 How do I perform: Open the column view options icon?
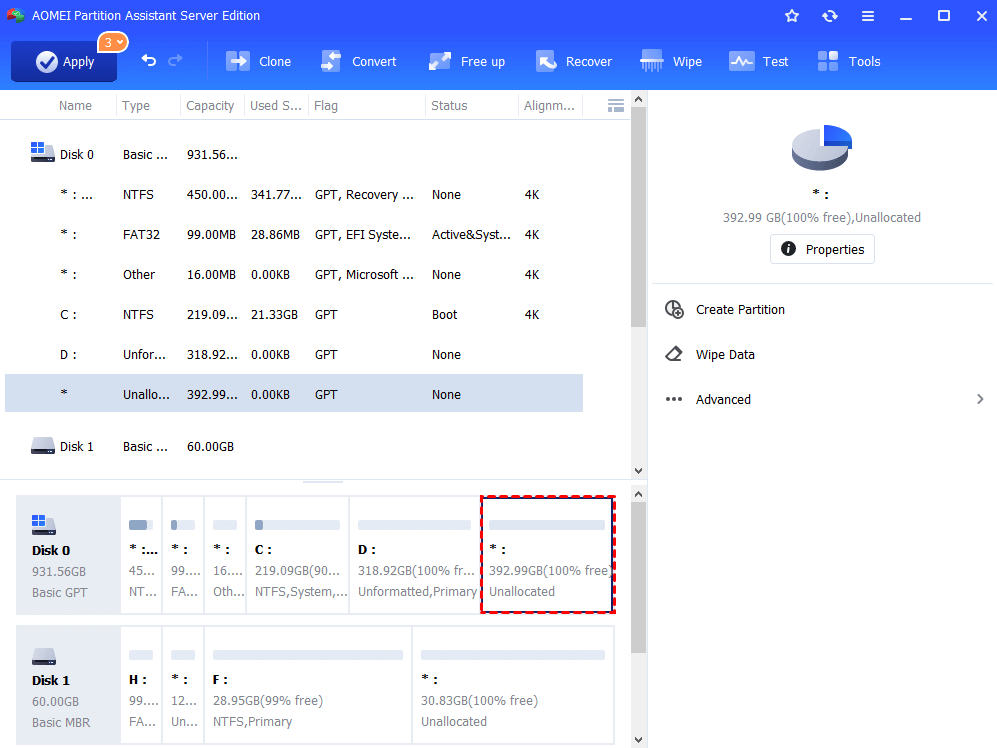pyautogui.click(x=615, y=106)
